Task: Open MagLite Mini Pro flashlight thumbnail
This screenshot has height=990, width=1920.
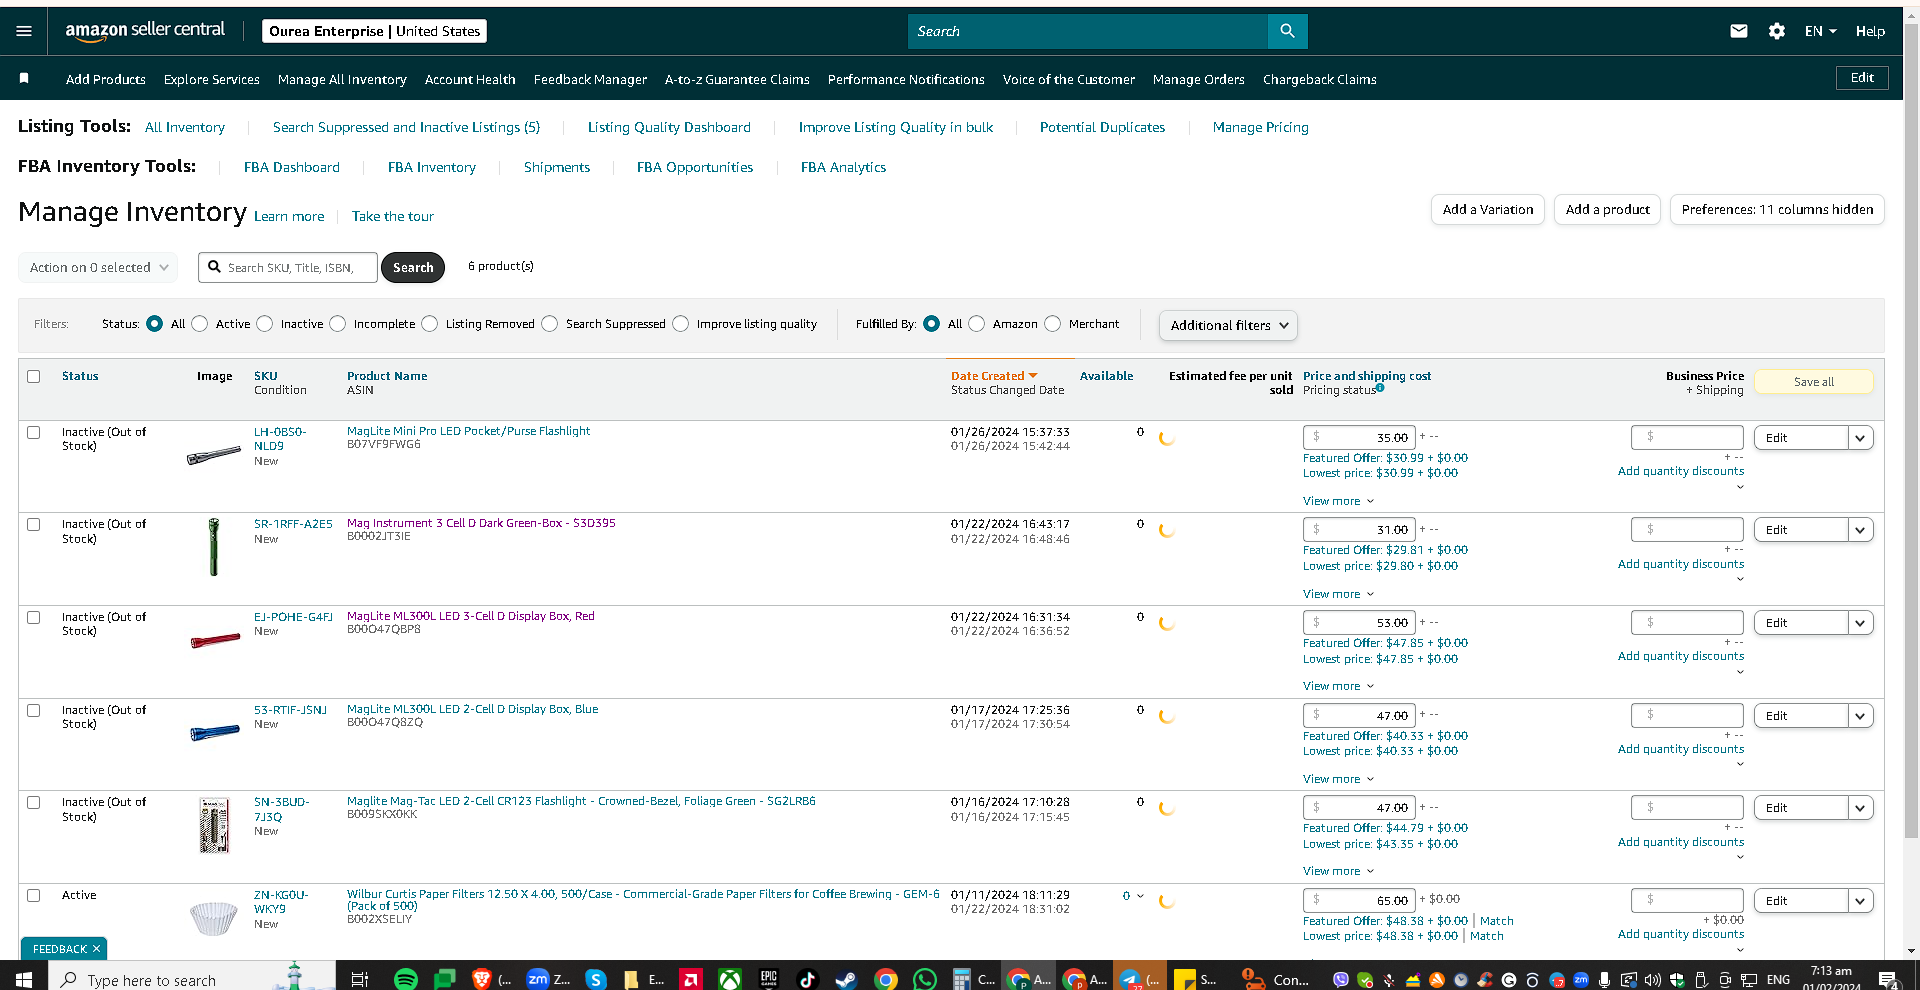Action: (x=214, y=456)
